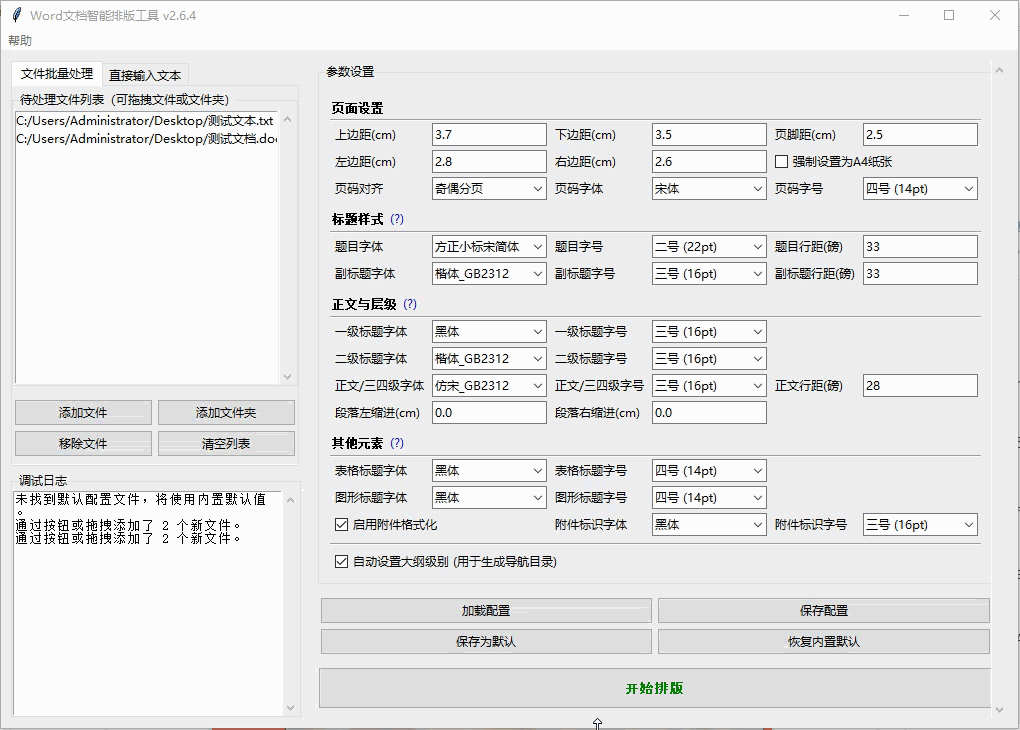Screen dimensions: 1020x730
Task: Open 页码字体 dropdown showing 宋体
Action: [709, 189]
